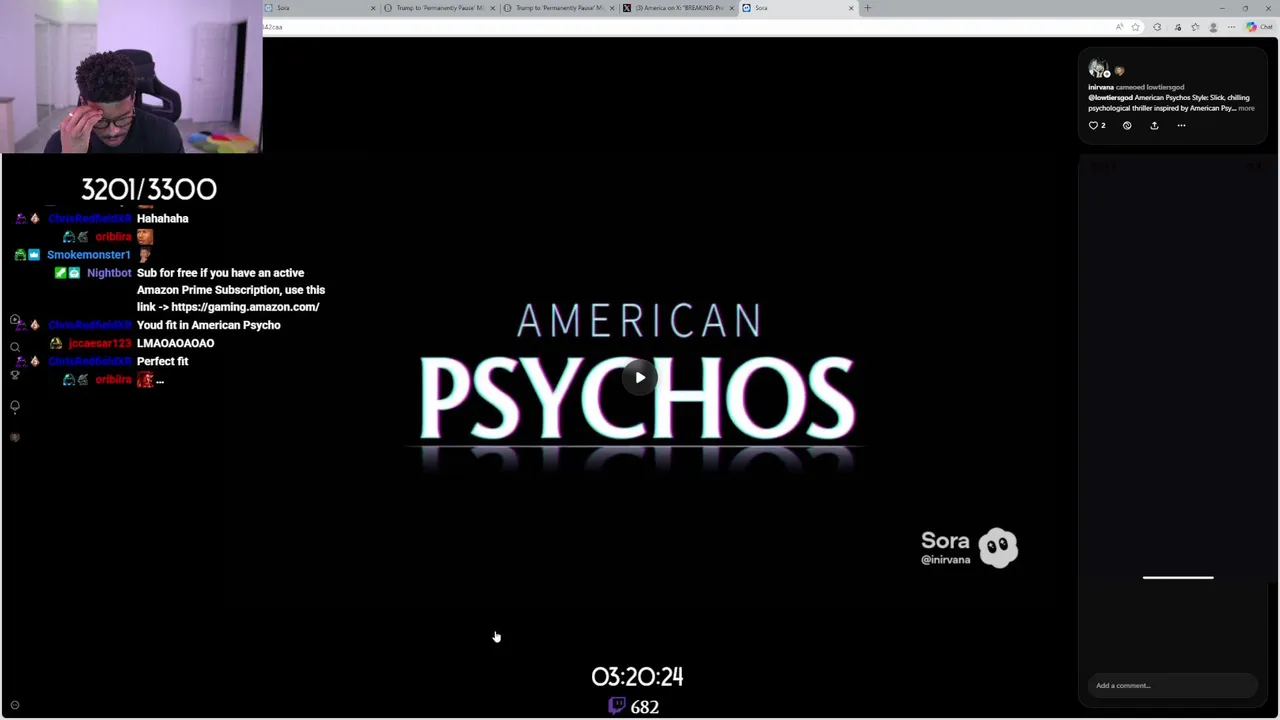This screenshot has width=1280, height=720.
Task: Click the 'inirvana' username in post header
Action: pos(1100,88)
